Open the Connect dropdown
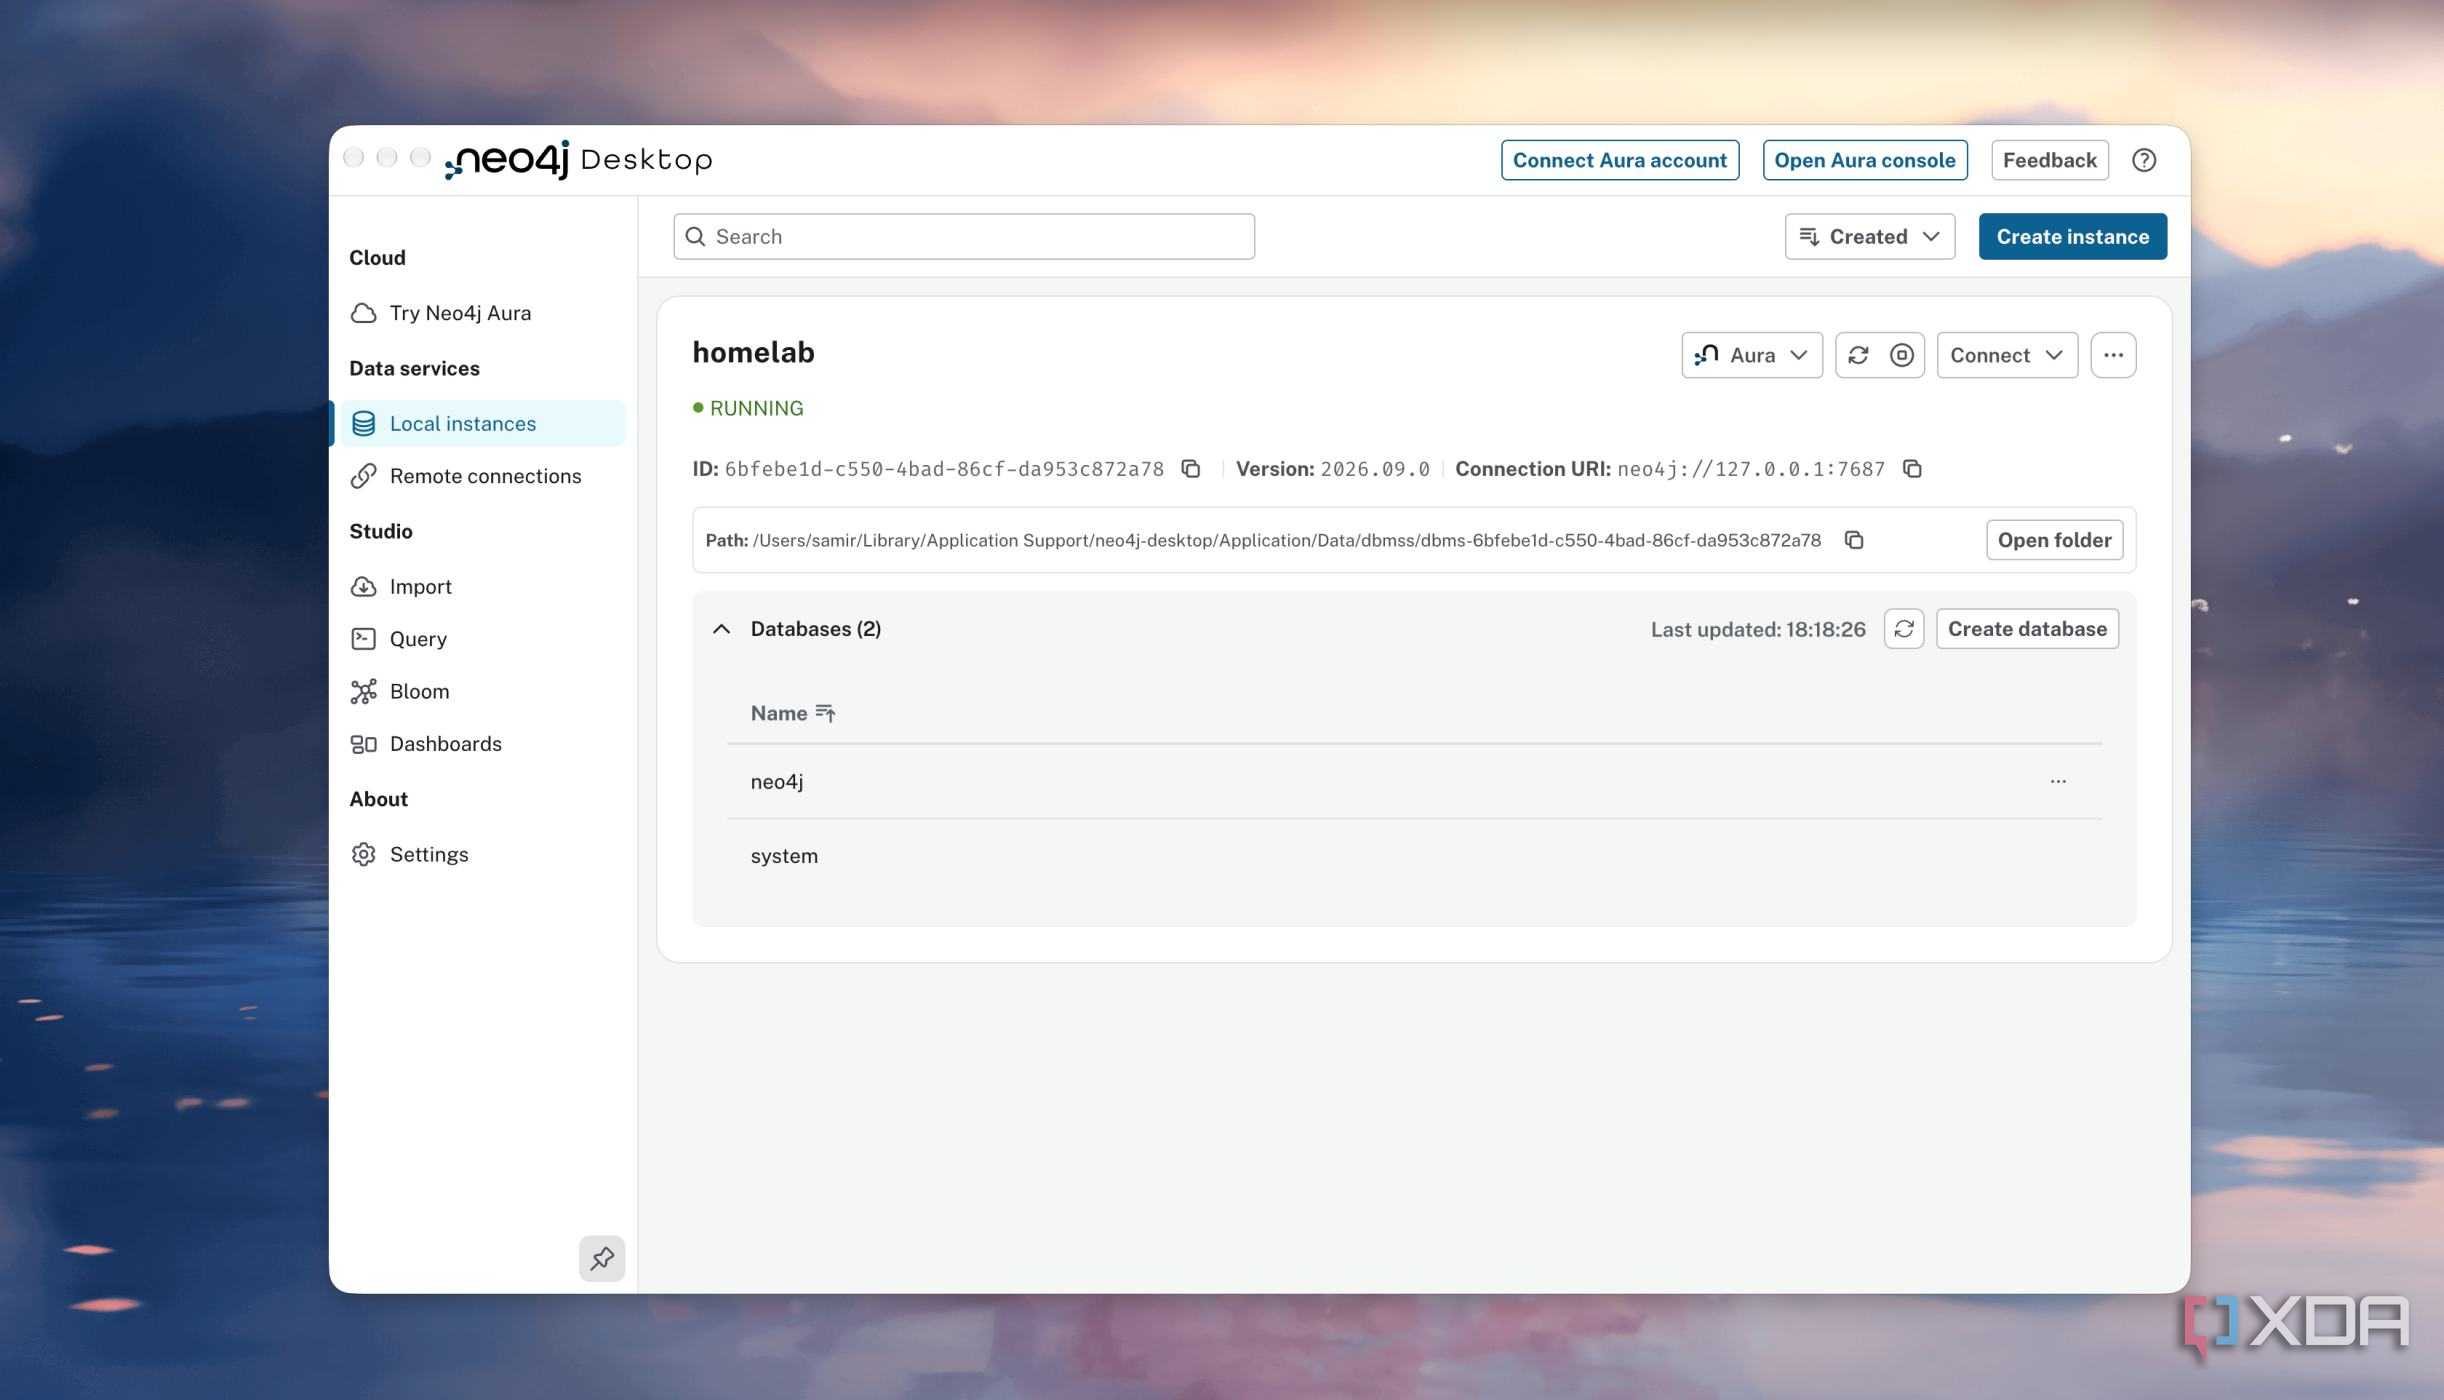The width and height of the screenshot is (2444, 1400). pyautogui.click(x=2007, y=355)
